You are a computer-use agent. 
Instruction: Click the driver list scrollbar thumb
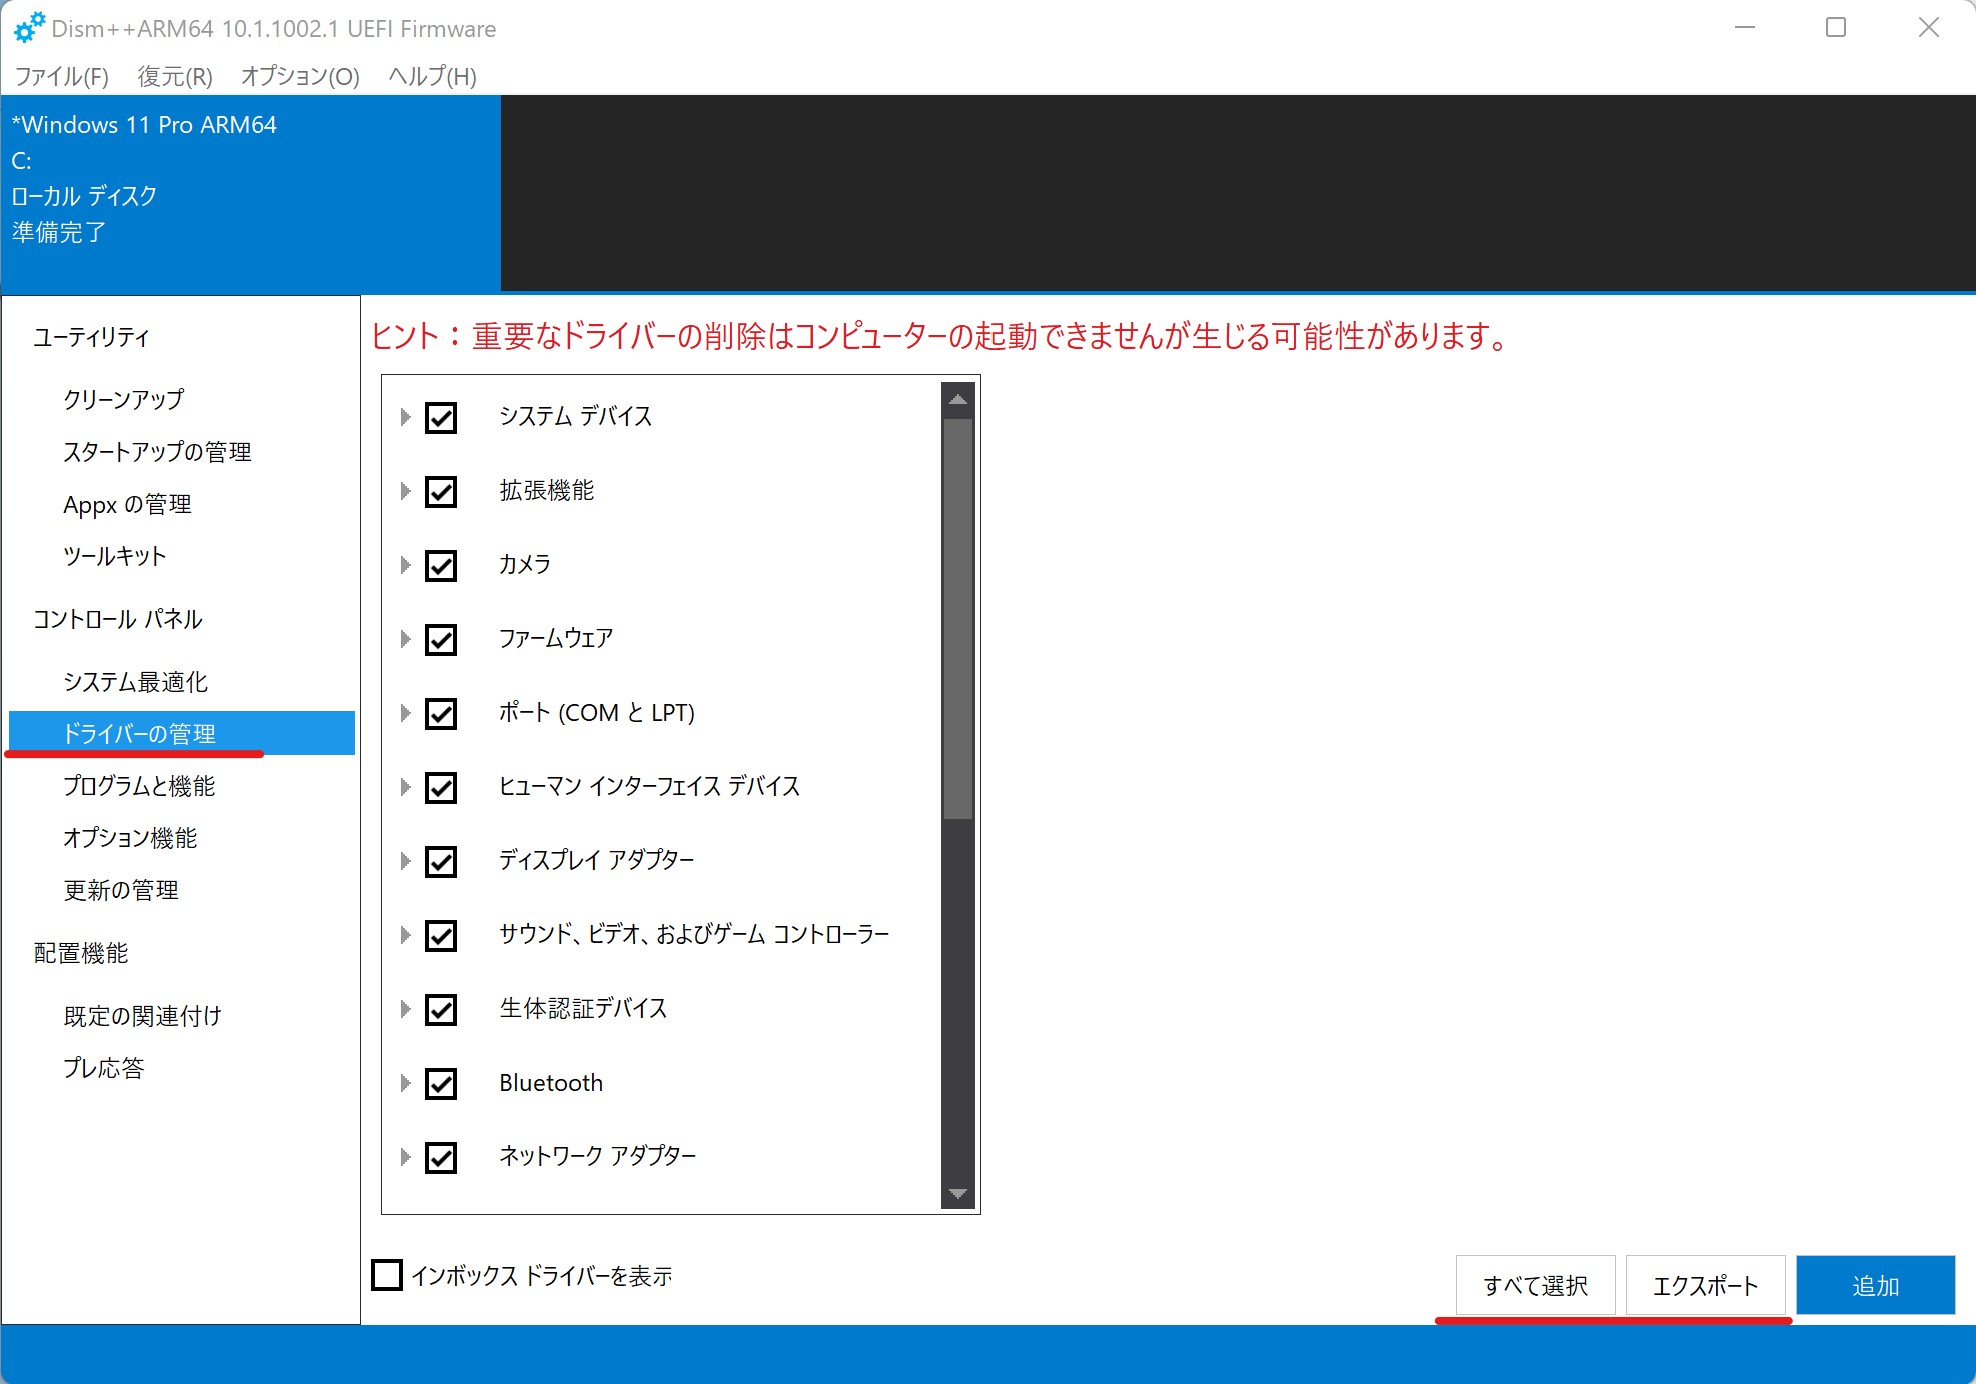pos(958,619)
